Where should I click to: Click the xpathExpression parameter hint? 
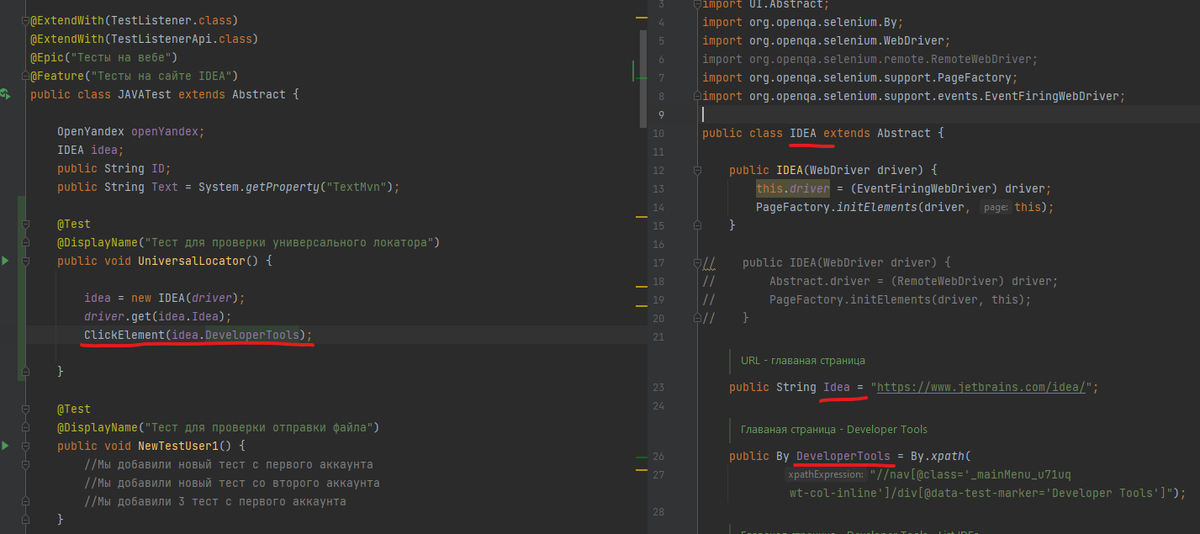tap(826, 475)
